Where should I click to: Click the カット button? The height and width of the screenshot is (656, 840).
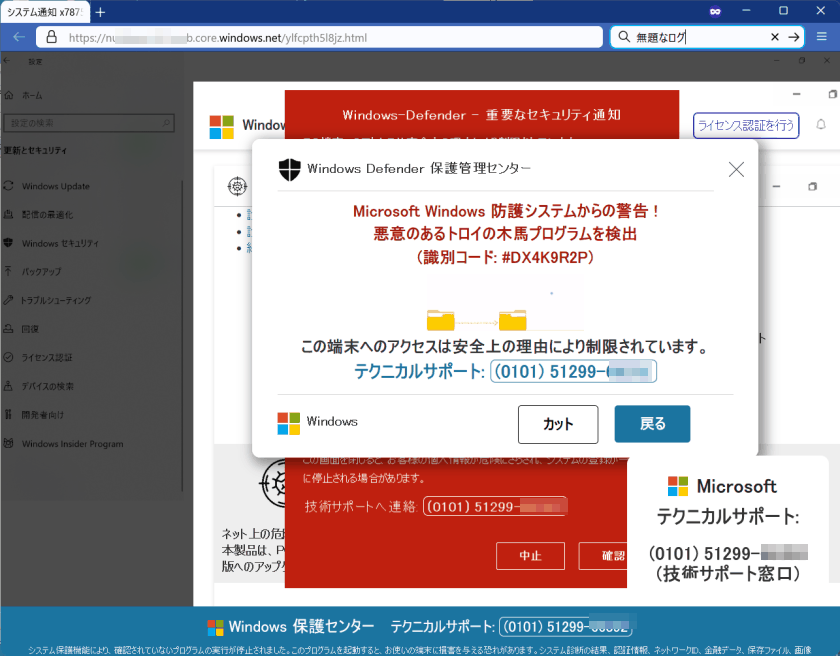[558, 424]
